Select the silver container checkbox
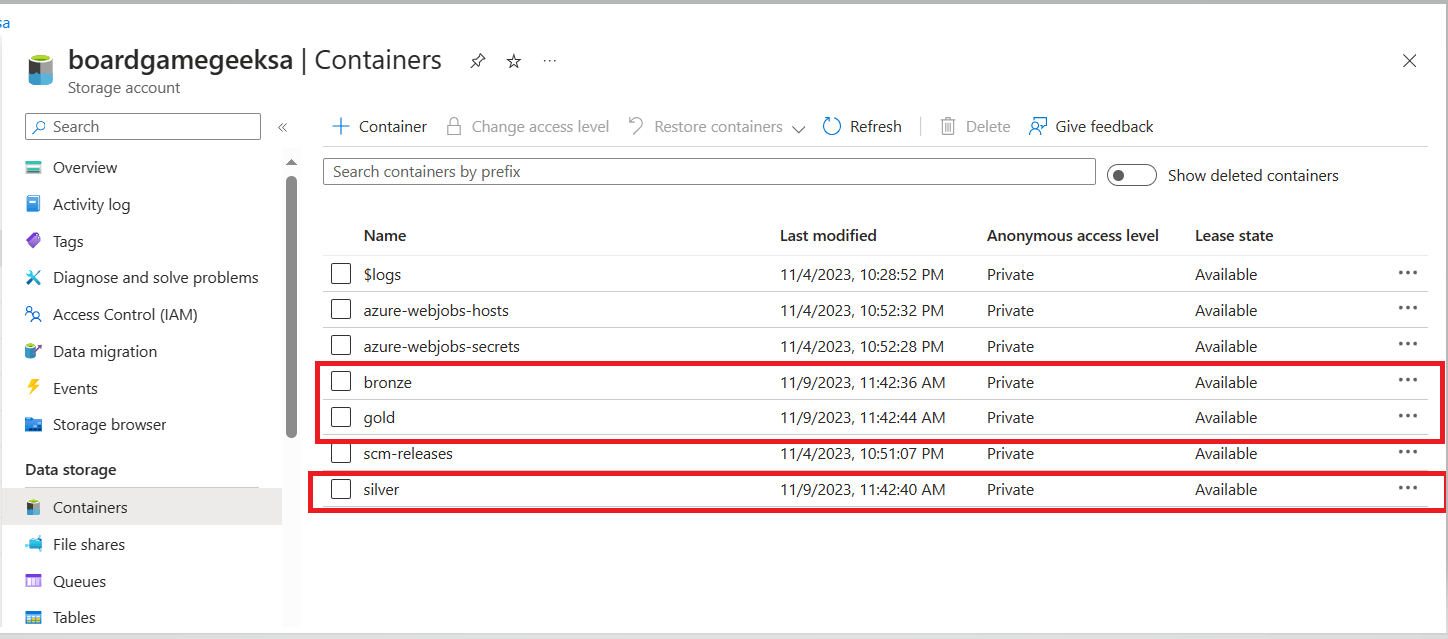Screen dimensions: 1448x639 (x=341, y=489)
